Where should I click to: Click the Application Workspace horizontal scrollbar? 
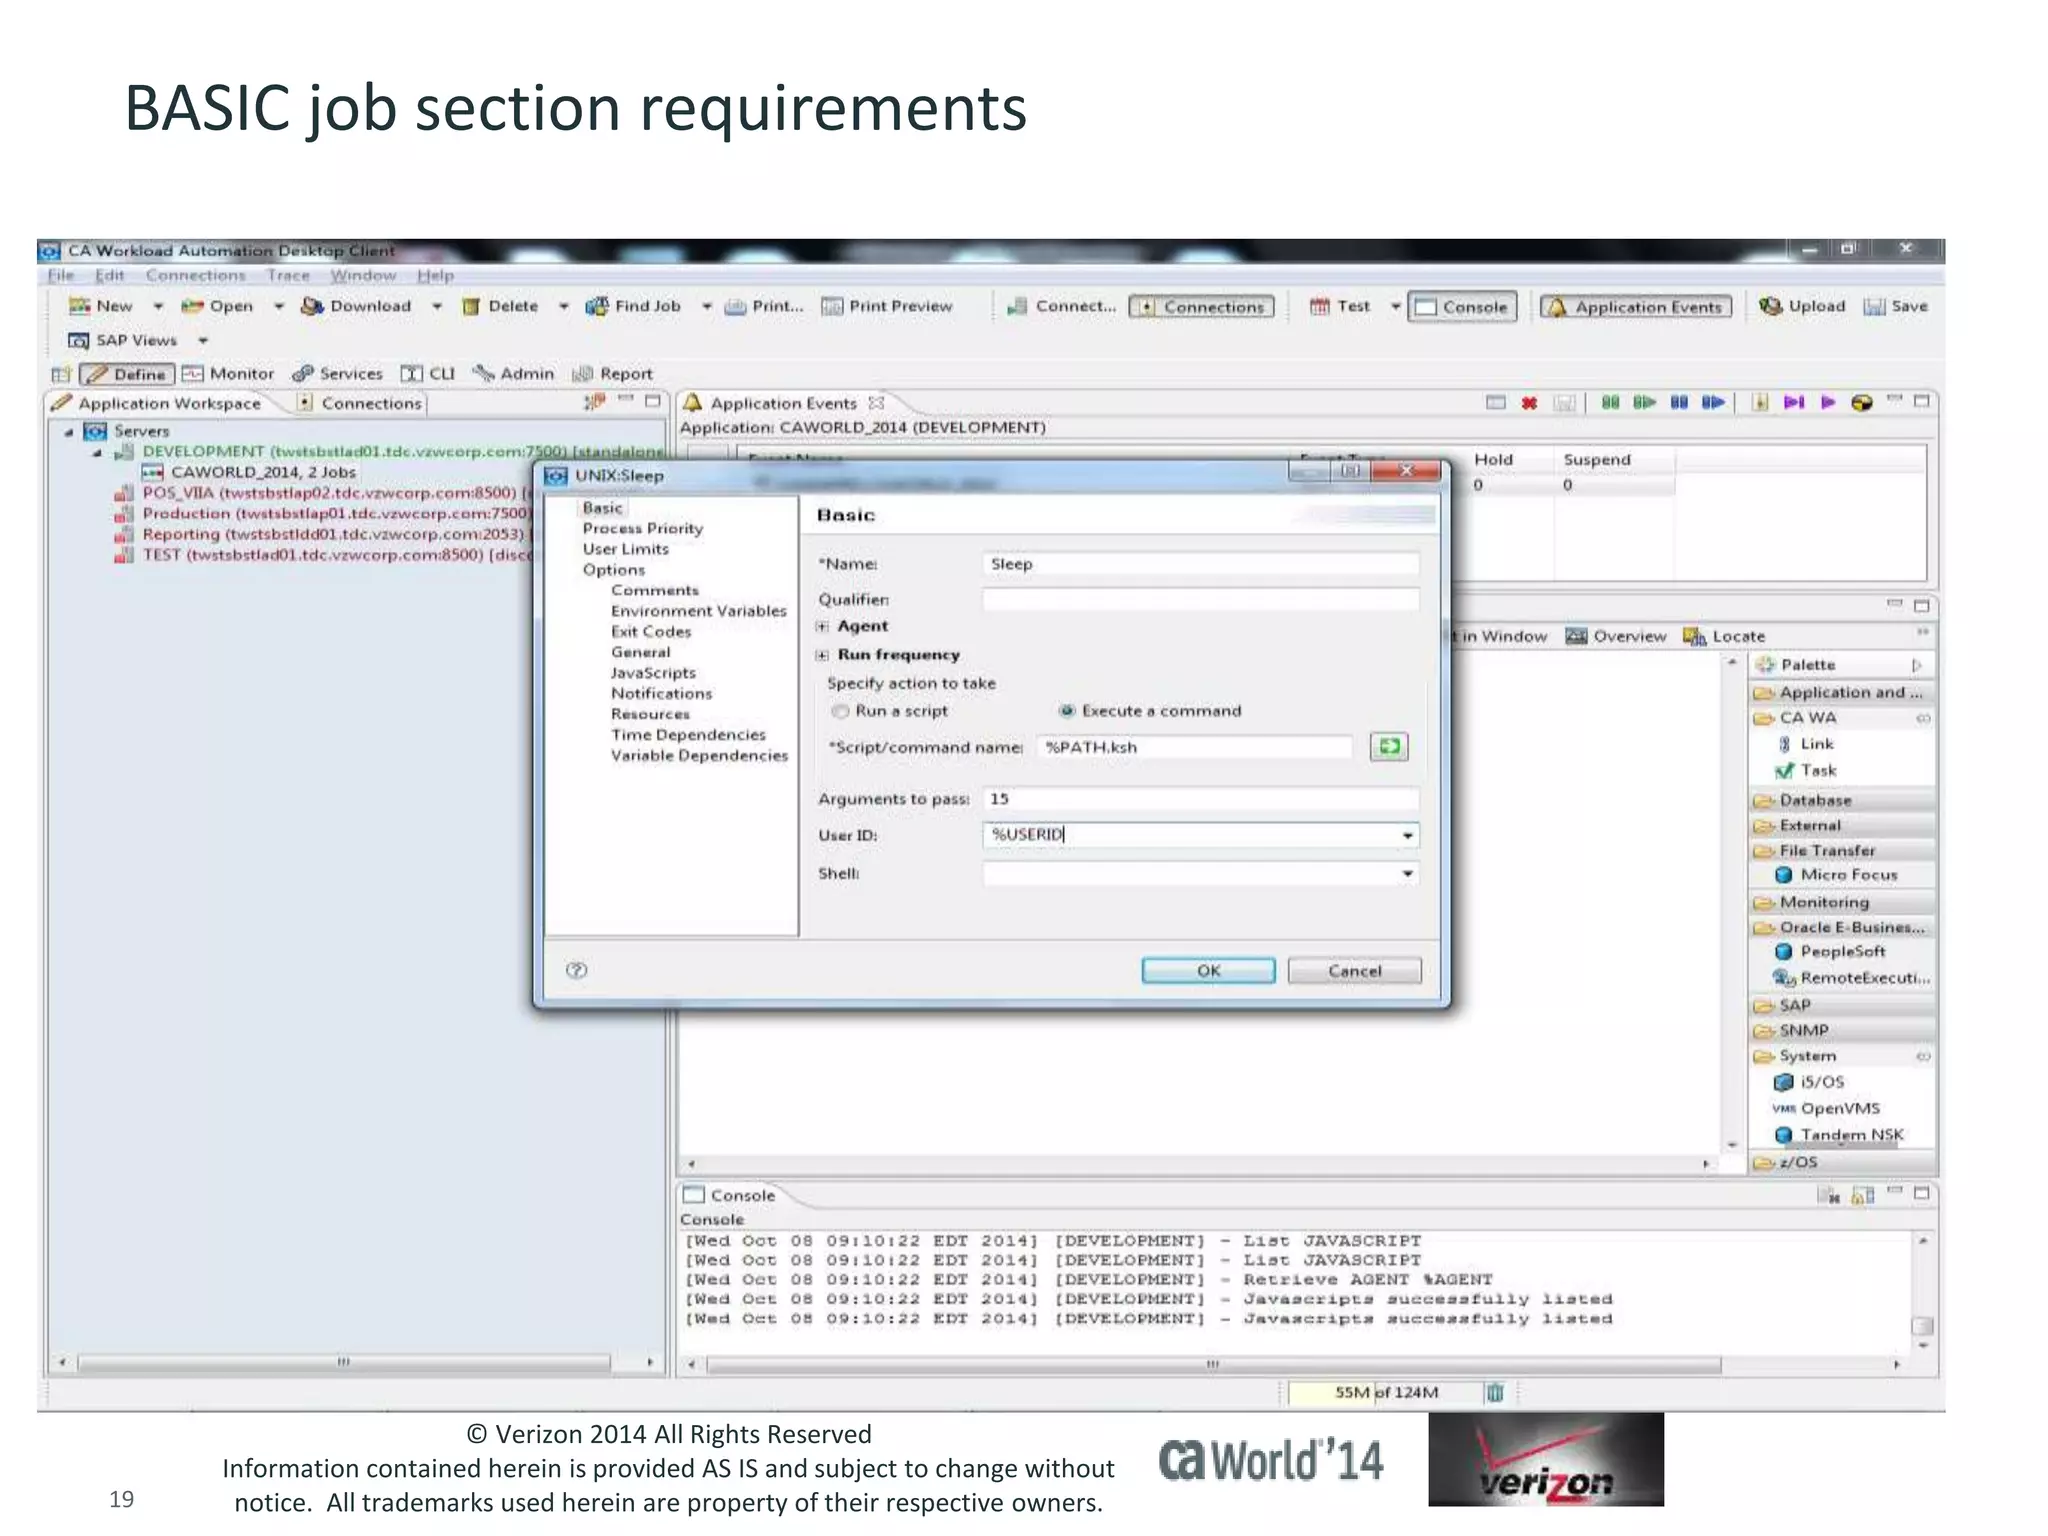pyautogui.click(x=343, y=1362)
